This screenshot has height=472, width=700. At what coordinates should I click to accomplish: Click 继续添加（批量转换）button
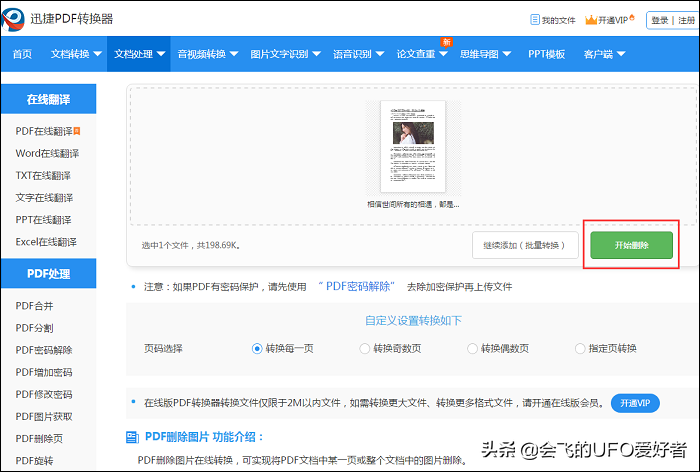pos(525,245)
